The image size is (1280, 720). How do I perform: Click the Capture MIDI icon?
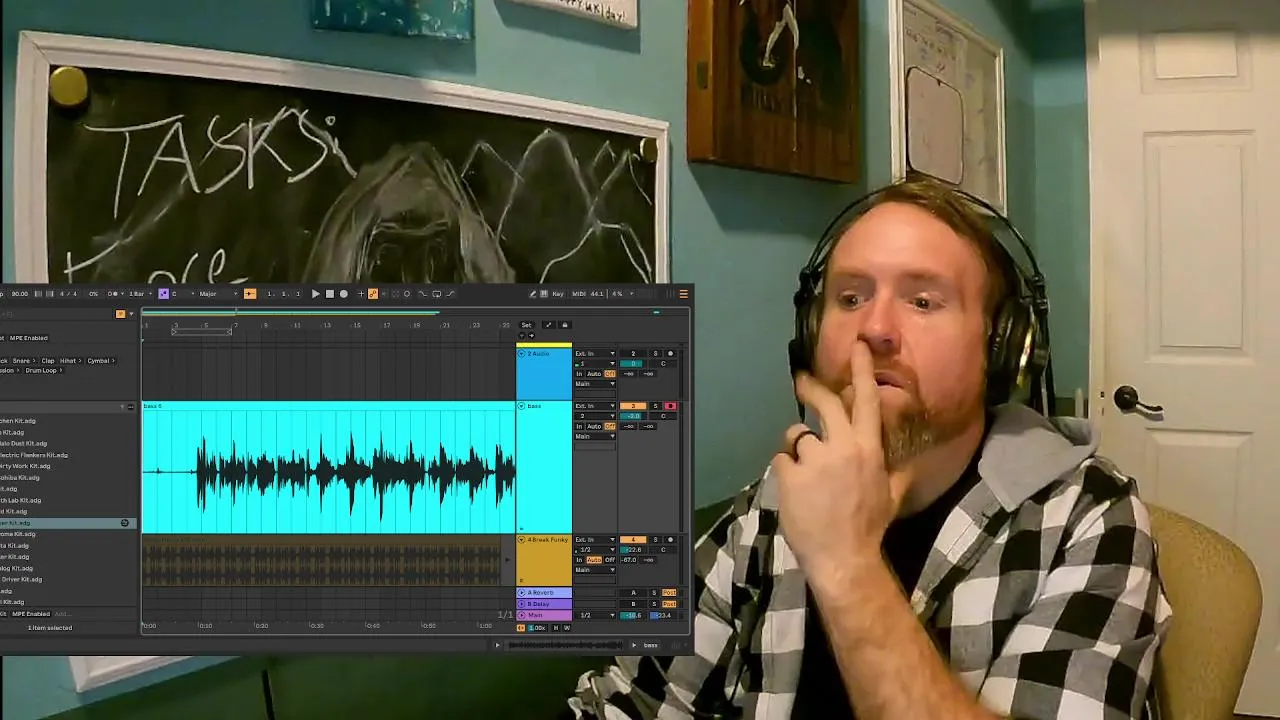coord(395,294)
